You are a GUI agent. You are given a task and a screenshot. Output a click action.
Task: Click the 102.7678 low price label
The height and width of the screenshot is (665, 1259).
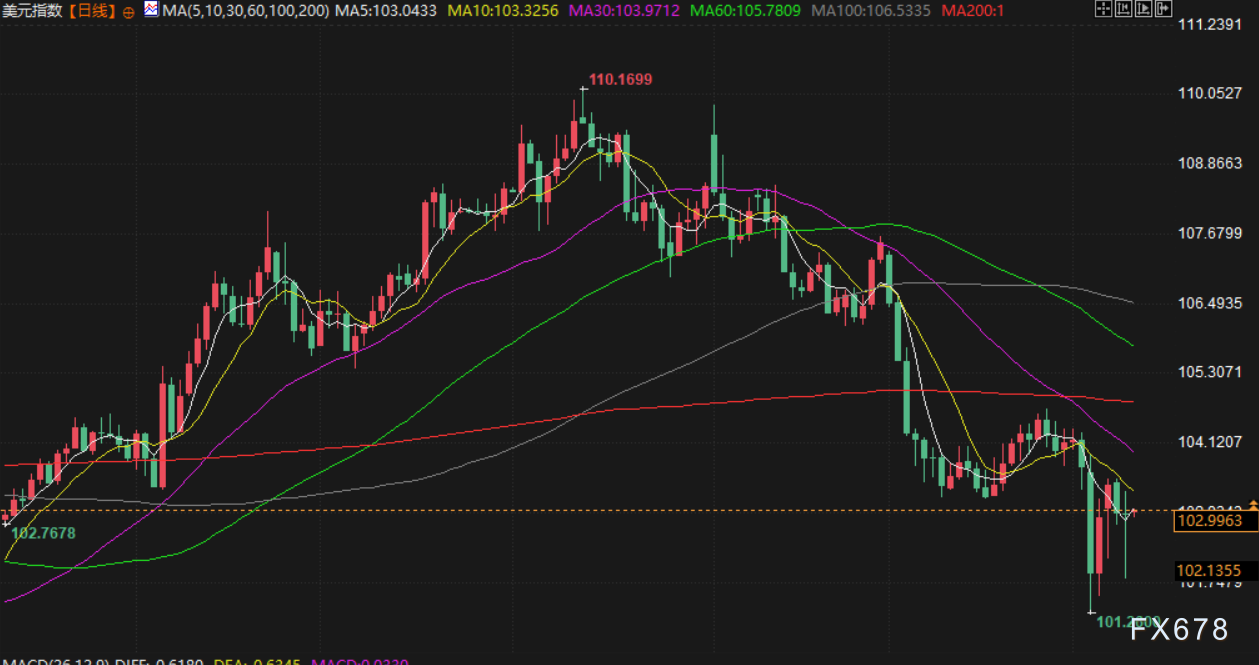(43, 533)
